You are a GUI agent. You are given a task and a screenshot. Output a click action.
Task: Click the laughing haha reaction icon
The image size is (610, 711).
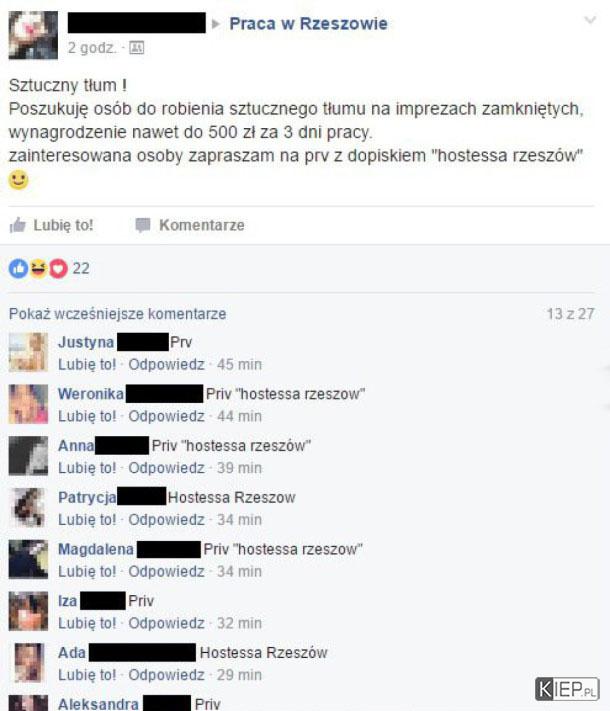[x=39, y=268]
